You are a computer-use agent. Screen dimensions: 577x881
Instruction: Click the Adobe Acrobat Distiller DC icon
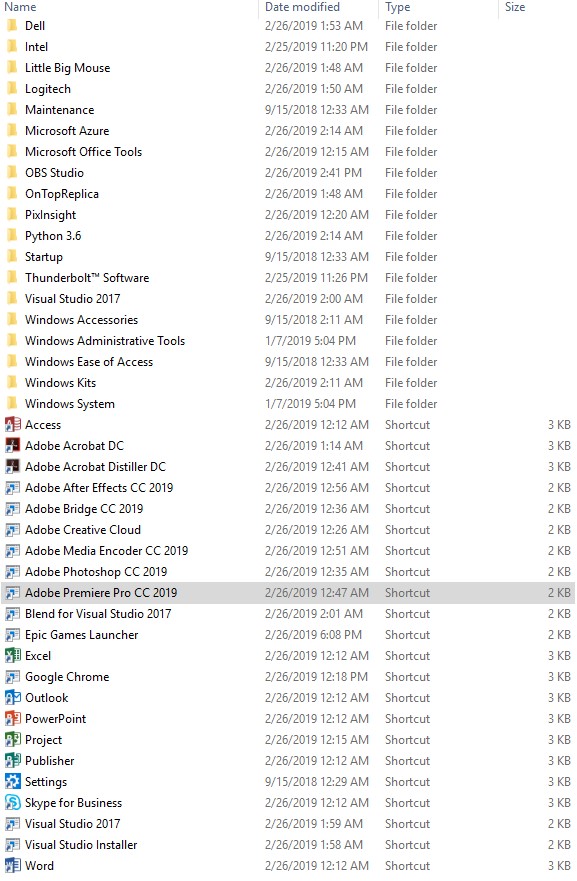12,467
